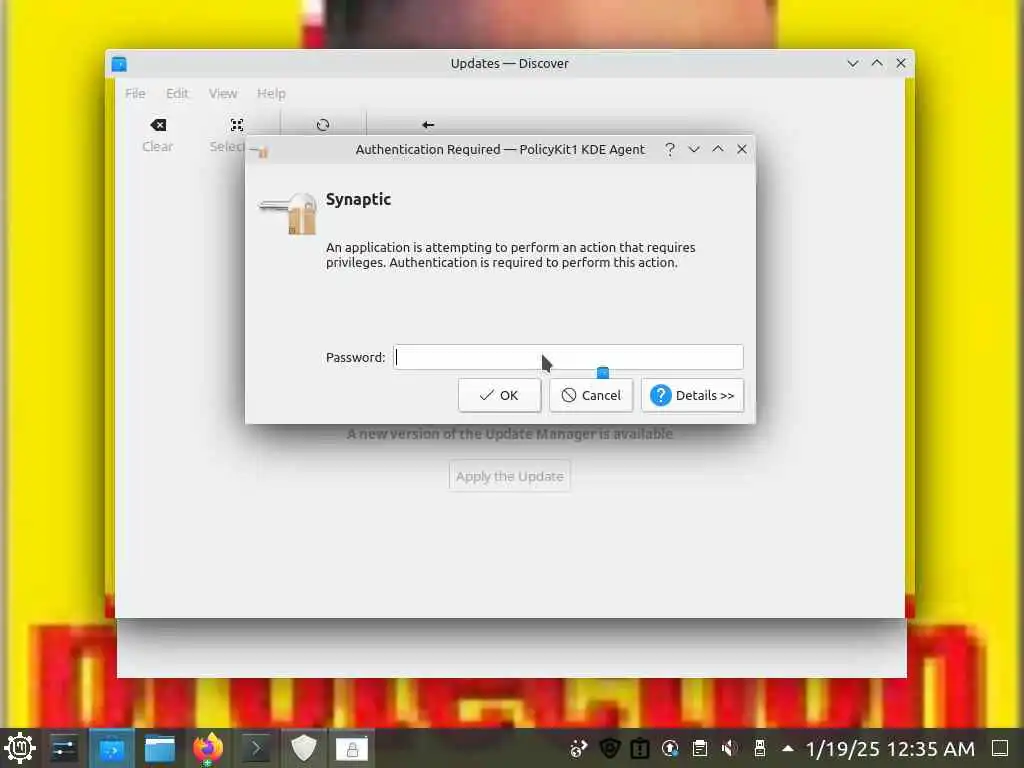Maximize the Discover Updates window
The height and width of the screenshot is (768, 1024).
tap(877, 63)
